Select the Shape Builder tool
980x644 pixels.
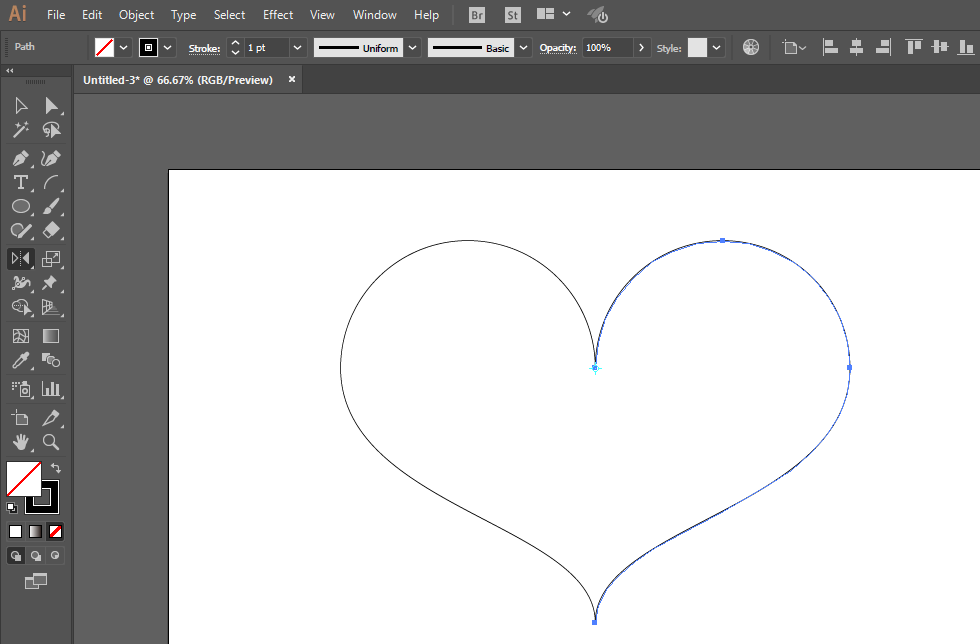coord(21,308)
